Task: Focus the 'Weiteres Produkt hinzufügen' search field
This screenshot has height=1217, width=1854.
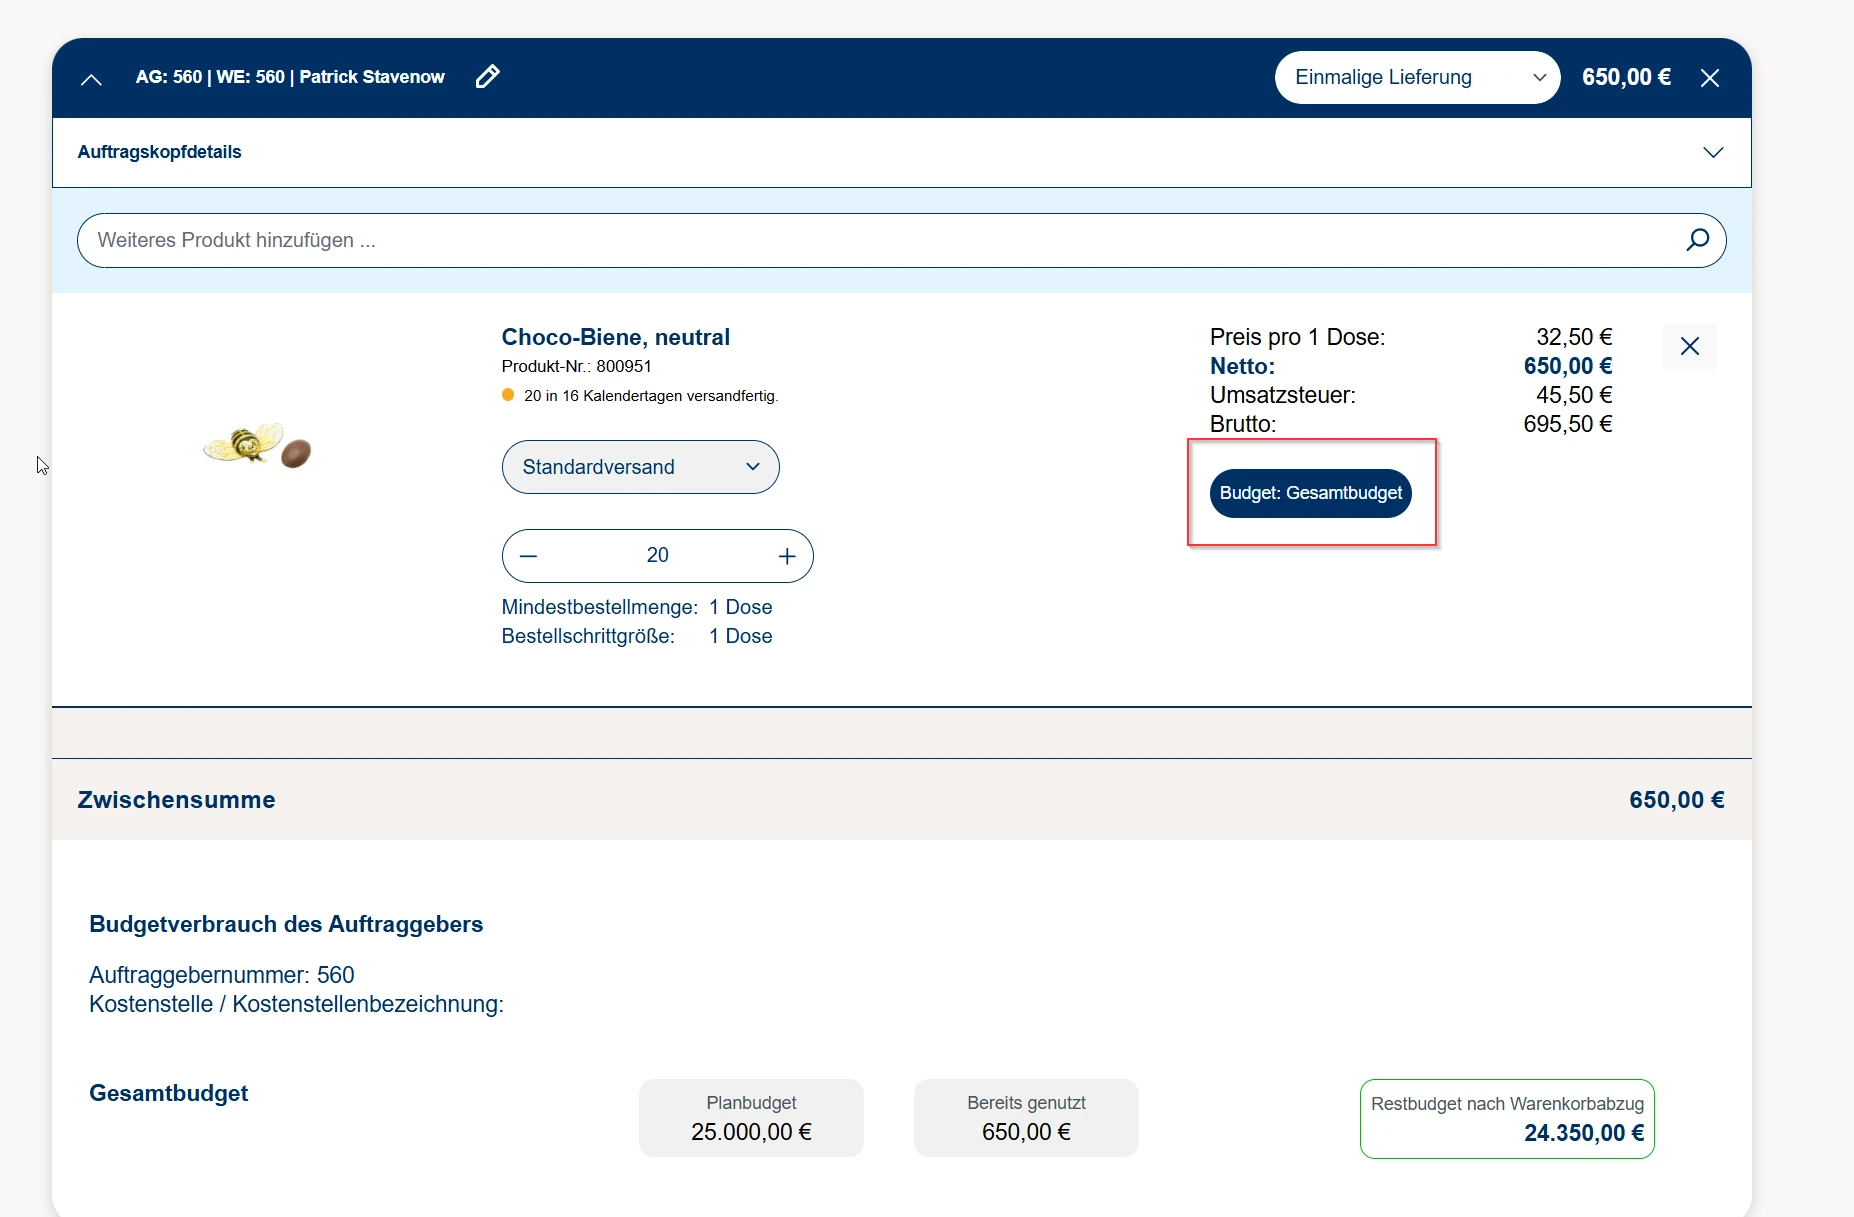Action: (880, 240)
